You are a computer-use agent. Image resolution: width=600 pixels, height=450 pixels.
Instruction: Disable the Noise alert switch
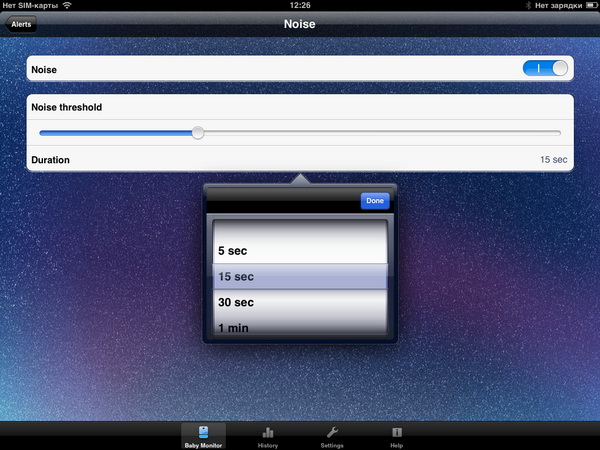coord(545,69)
